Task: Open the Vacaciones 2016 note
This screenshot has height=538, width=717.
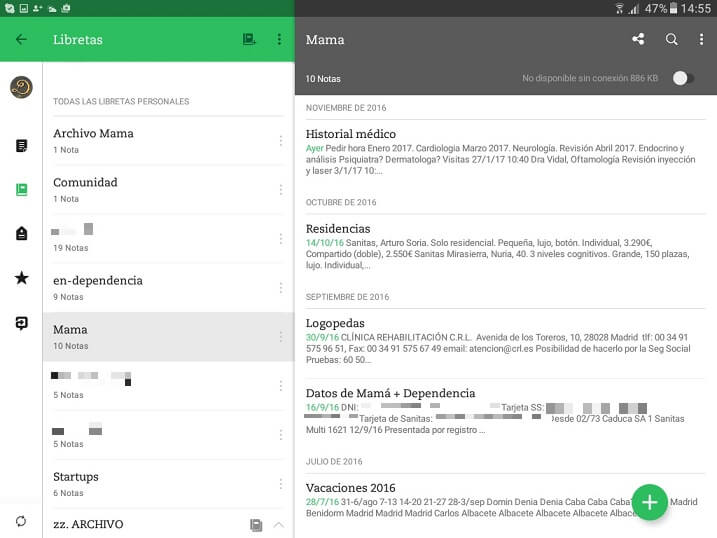Action: coord(506,501)
